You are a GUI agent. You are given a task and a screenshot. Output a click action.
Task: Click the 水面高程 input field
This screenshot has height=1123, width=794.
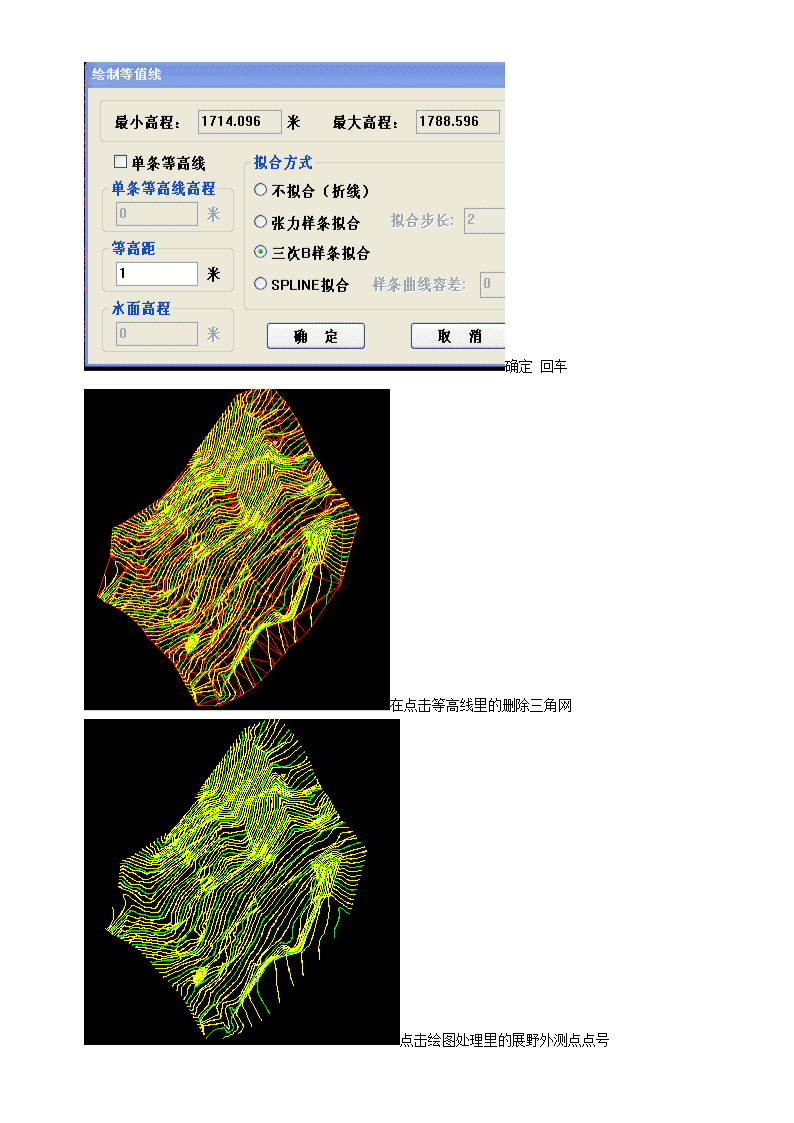pos(157,334)
